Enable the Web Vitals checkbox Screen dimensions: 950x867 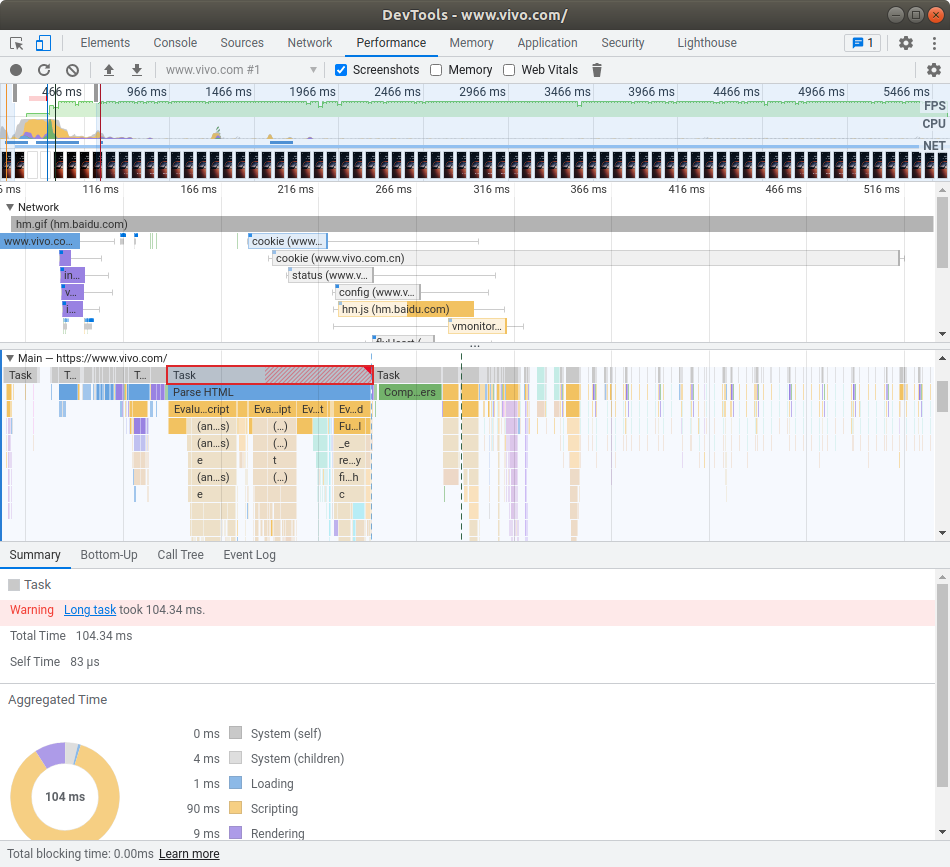(x=509, y=70)
